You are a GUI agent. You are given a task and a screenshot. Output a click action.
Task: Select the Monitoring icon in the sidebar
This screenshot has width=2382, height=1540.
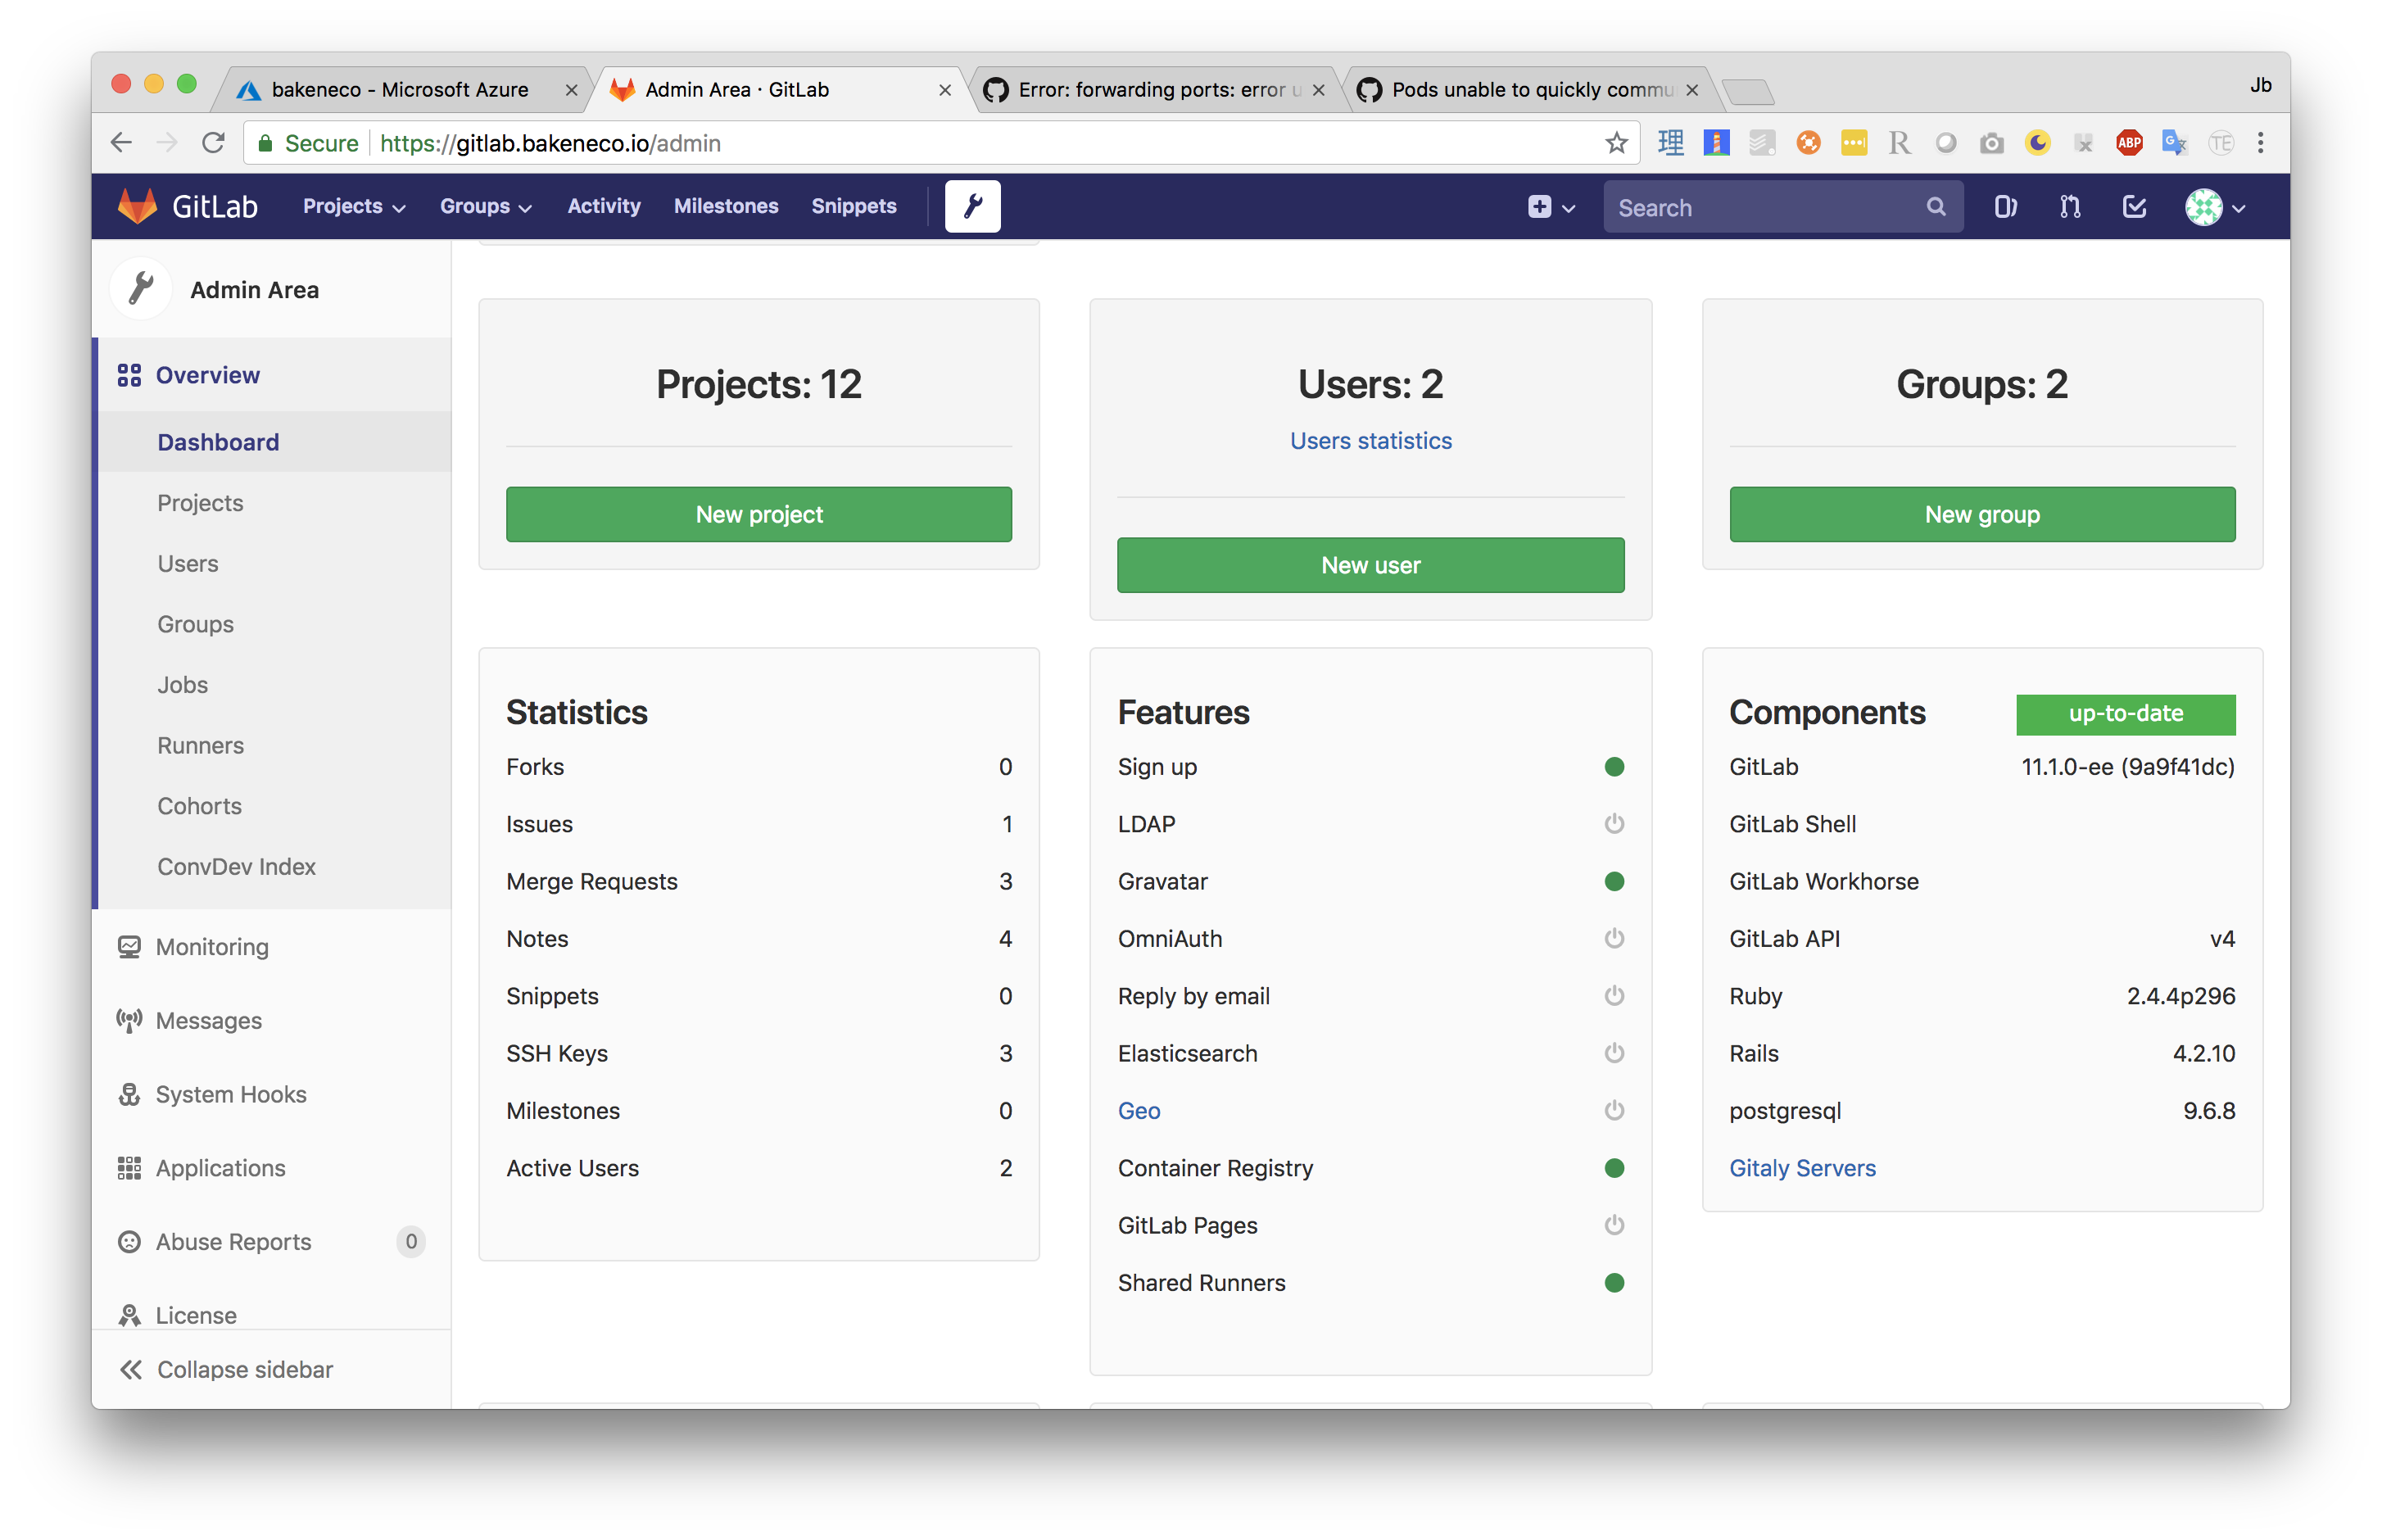click(130, 946)
